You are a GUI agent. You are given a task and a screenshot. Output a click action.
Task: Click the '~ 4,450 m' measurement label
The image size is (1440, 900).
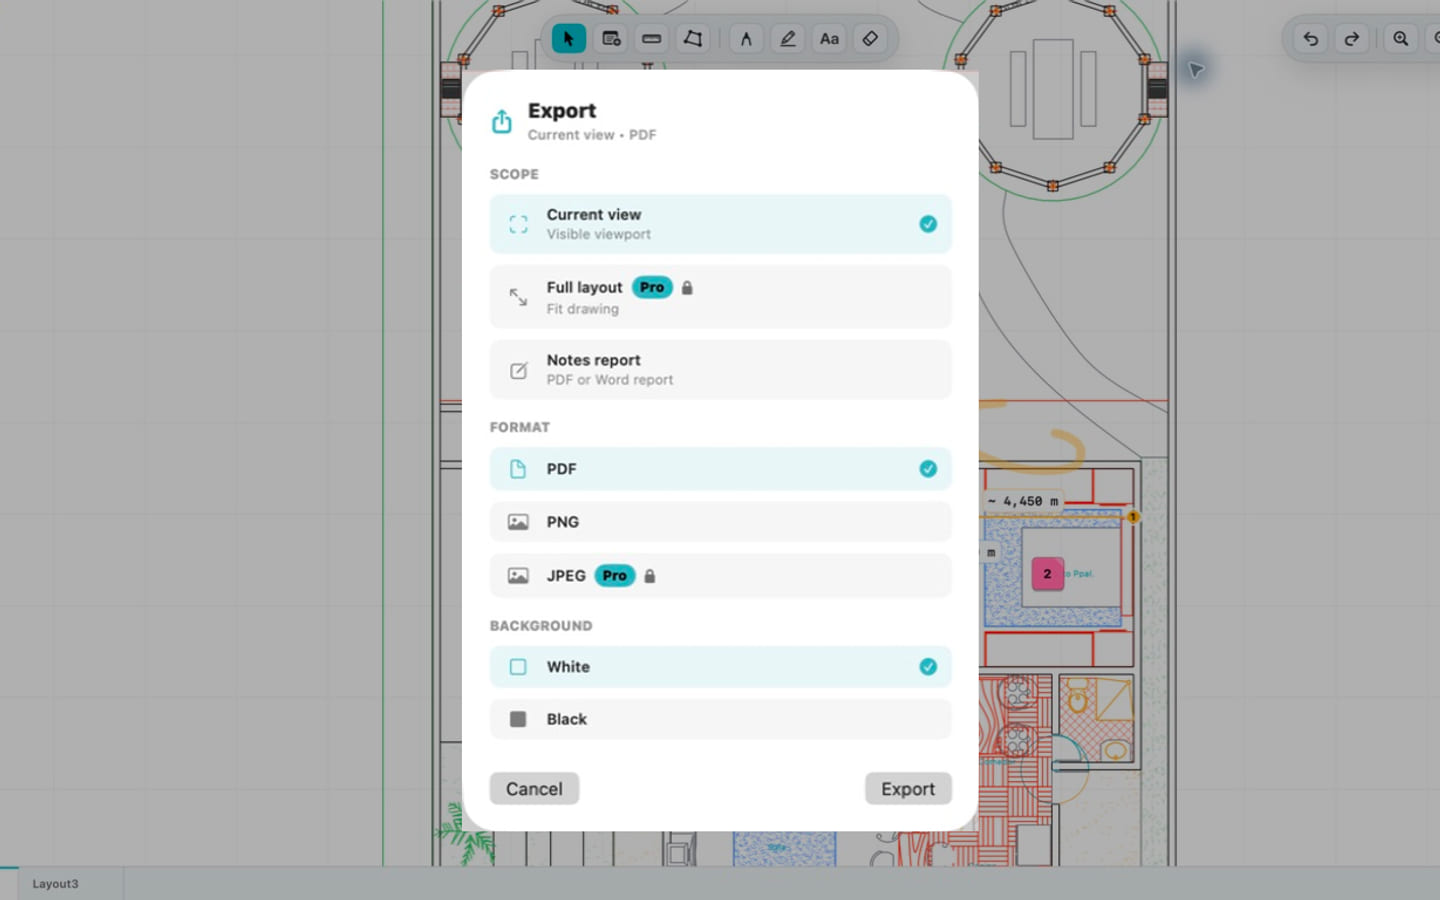1022,501
